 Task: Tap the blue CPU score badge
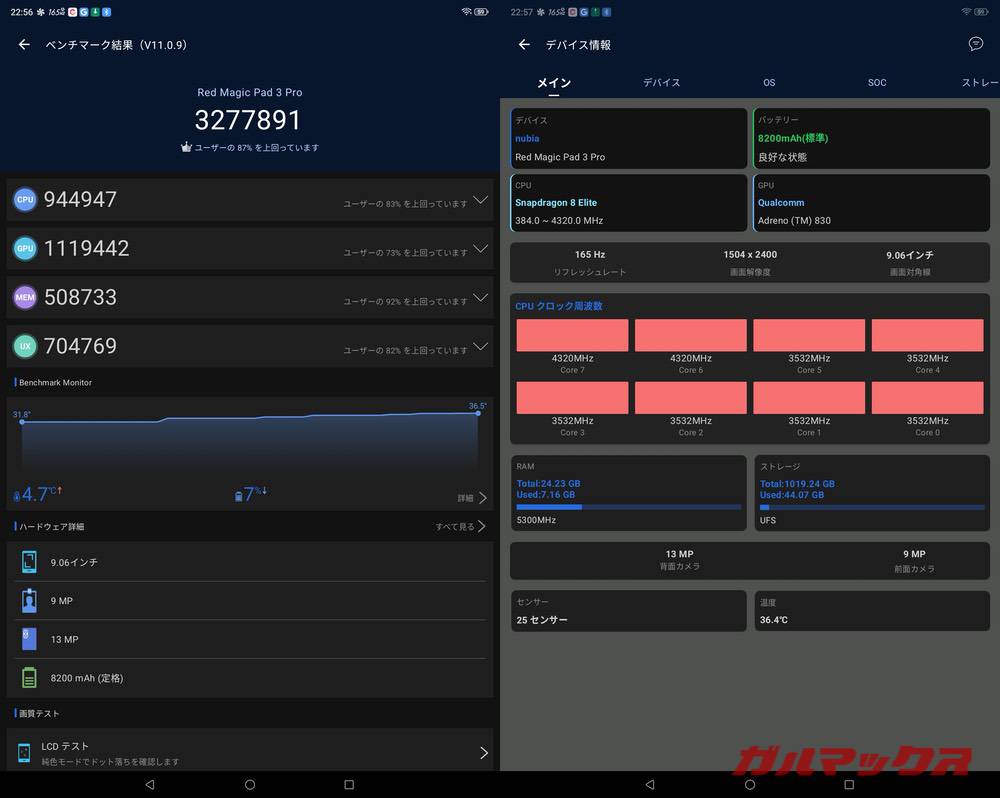pyautogui.click(x=25, y=200)
